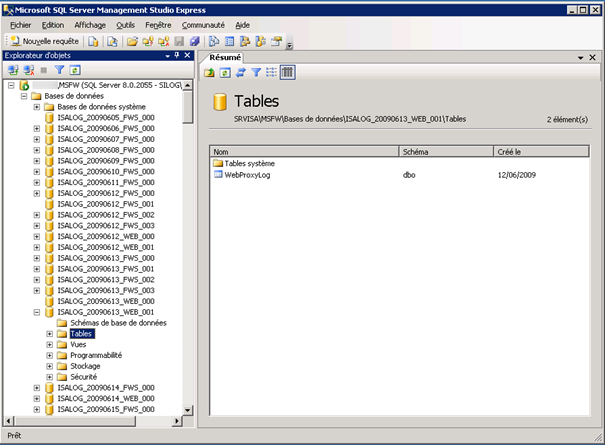Open the Explorateur d'objets window position dropdown
The width and height of the screenshot is (605, 445).
point(167,56)
